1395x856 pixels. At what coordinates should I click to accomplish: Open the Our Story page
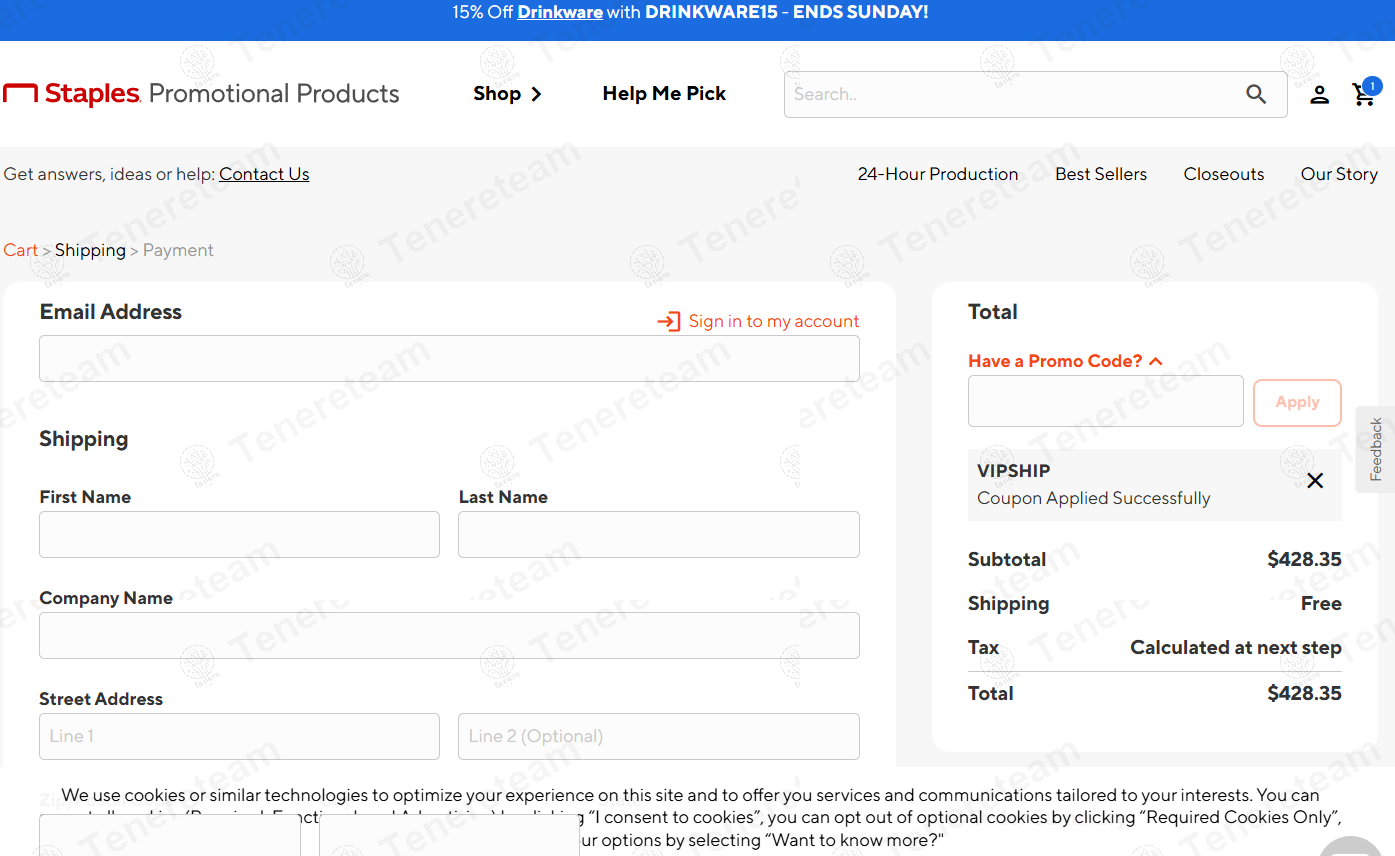[x=1338, y=174]
